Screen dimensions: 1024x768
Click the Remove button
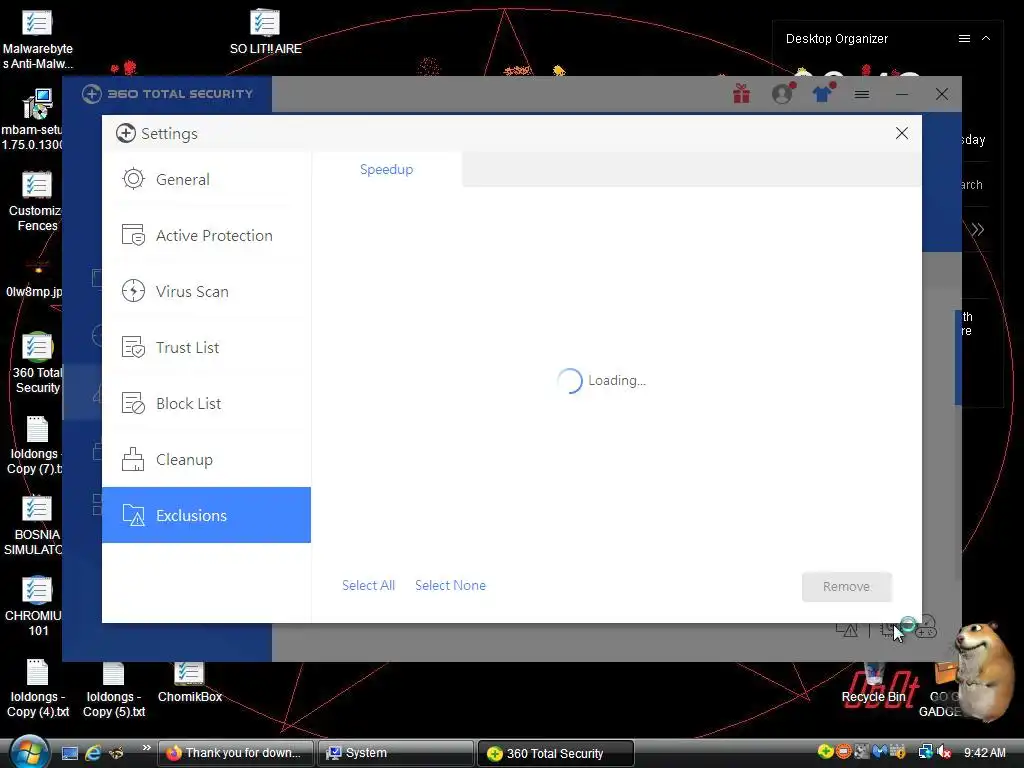point(846,586)
